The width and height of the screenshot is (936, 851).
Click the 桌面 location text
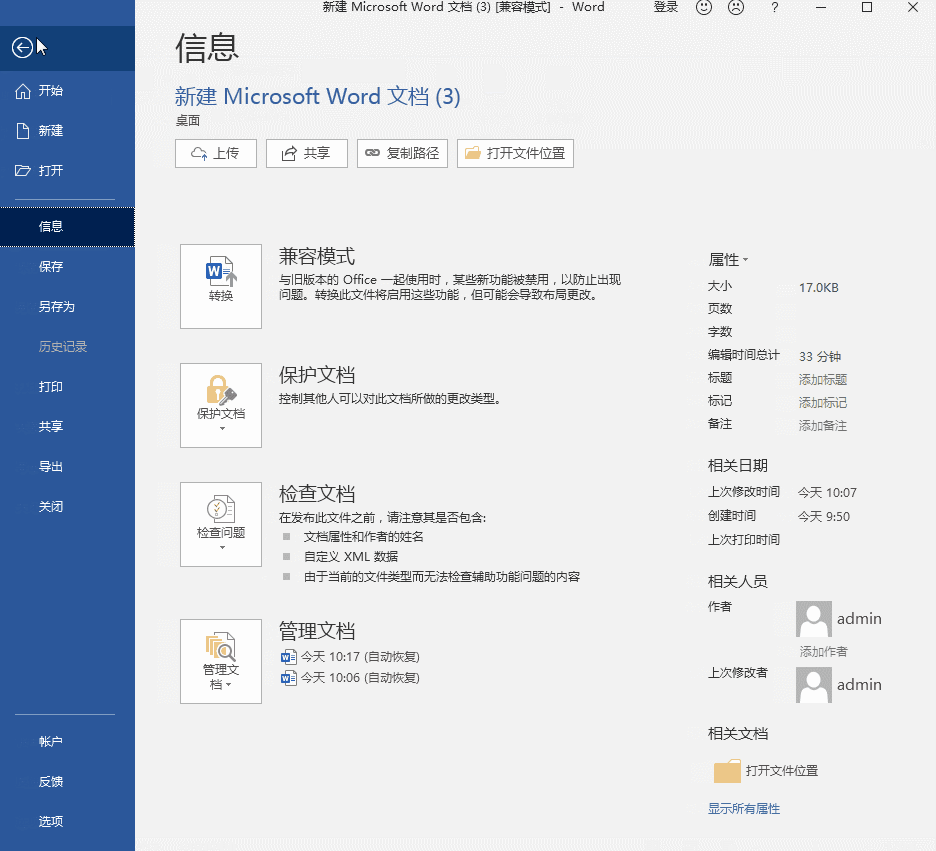coord(187,121)
